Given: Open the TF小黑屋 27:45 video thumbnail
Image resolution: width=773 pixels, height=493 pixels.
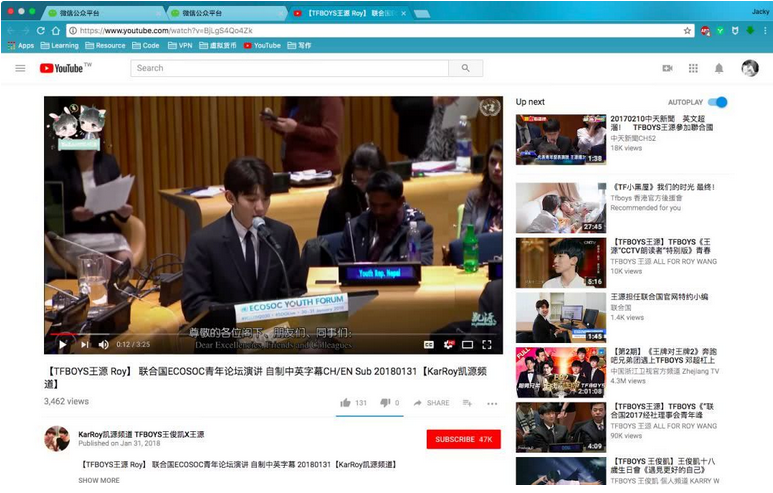Looking at the screenshot, I should [561, 208].
